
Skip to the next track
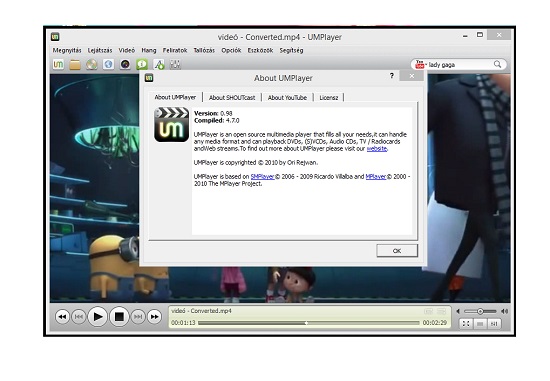(138, 317)
